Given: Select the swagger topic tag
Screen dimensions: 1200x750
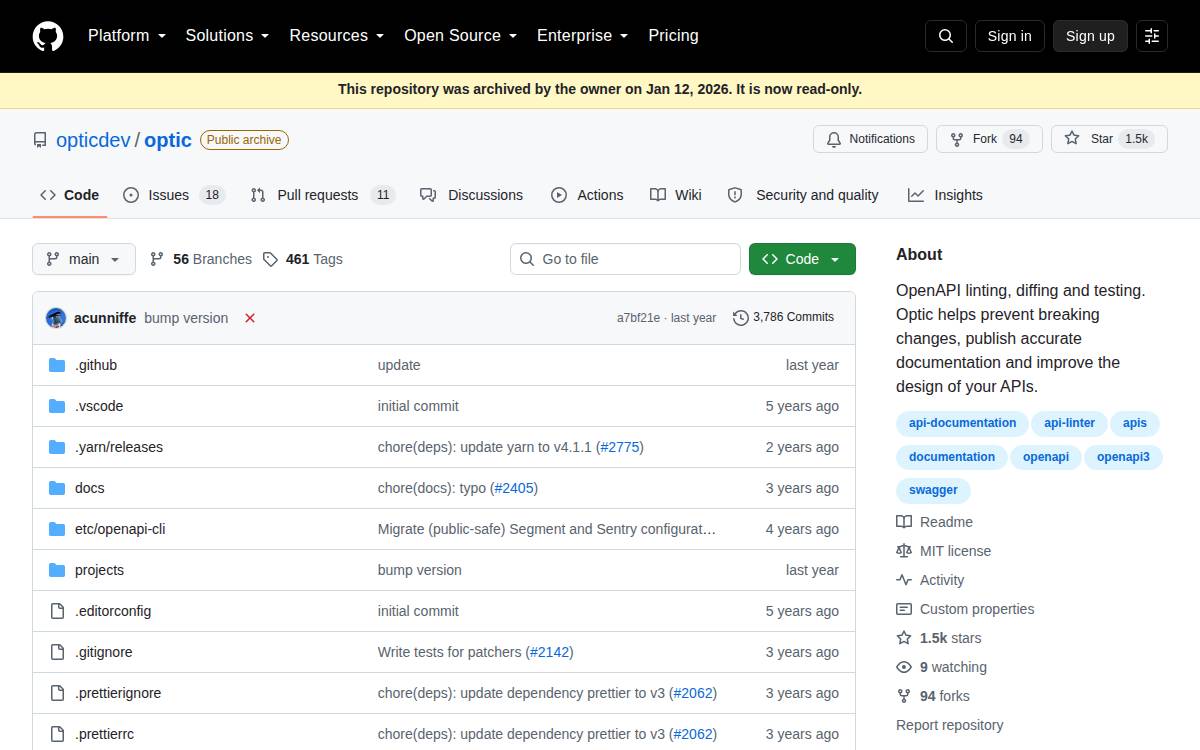Looking at the screenshot, I should 933,490.
